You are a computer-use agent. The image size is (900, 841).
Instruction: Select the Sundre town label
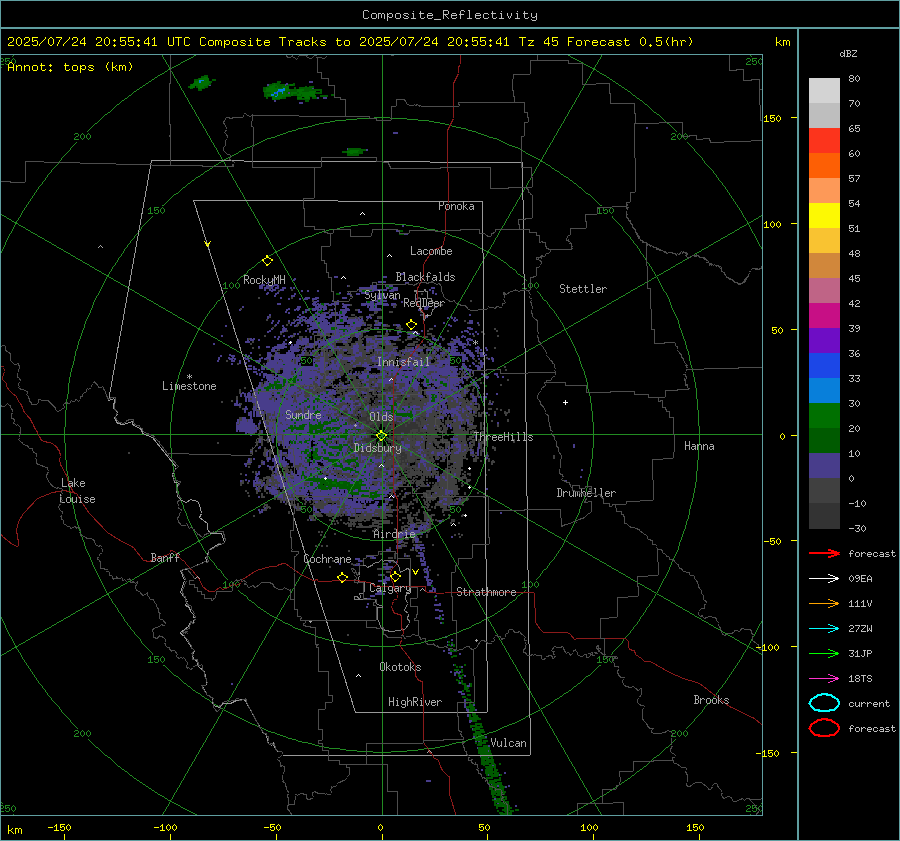303,415
